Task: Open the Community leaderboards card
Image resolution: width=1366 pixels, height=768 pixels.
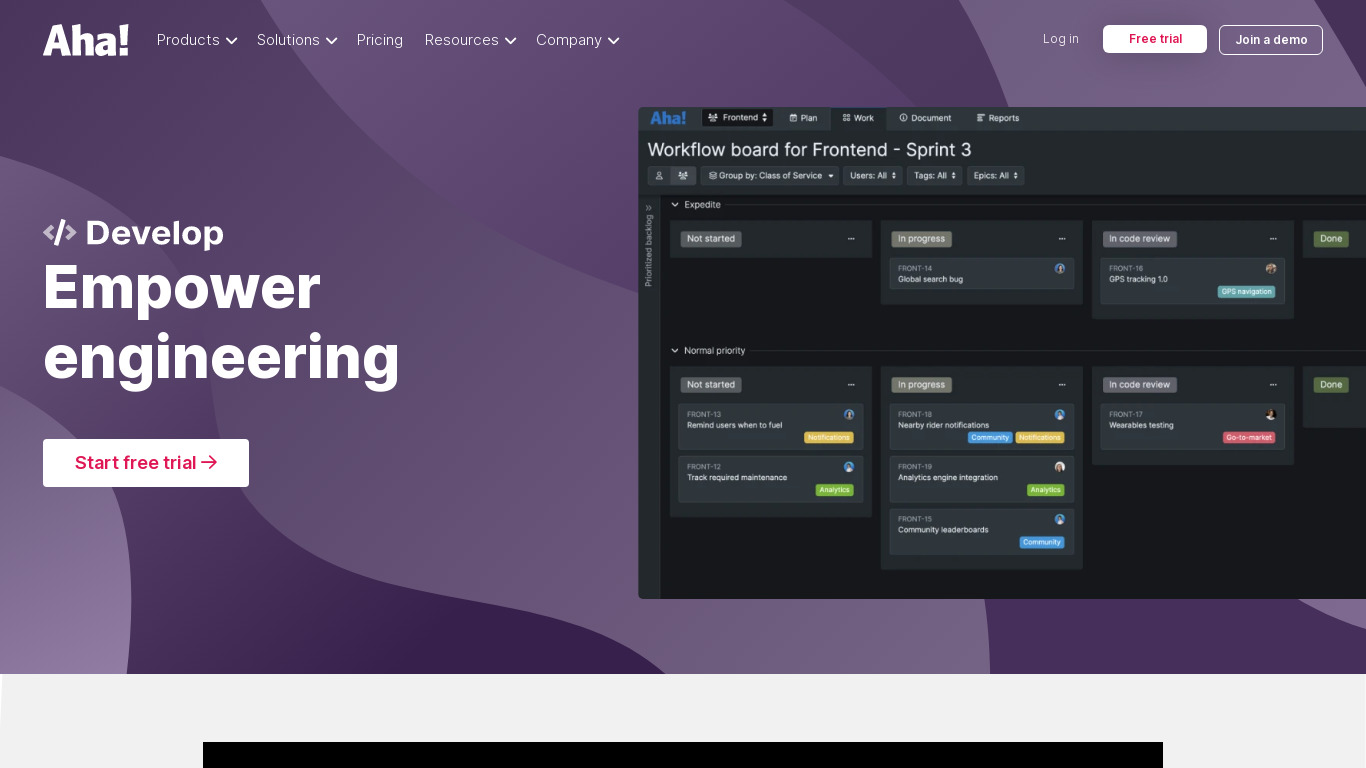Action: click(x=982, y=532)
